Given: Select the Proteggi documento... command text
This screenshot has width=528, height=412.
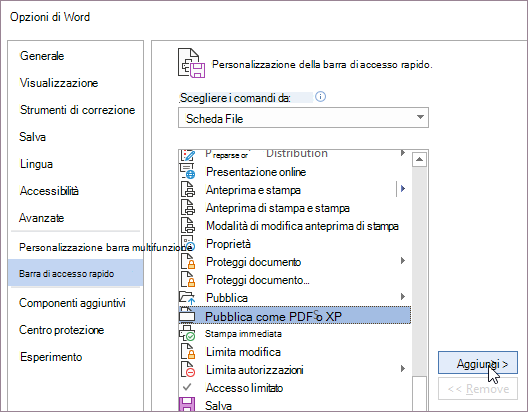Looking at the screenshot, I should (258, 280).
